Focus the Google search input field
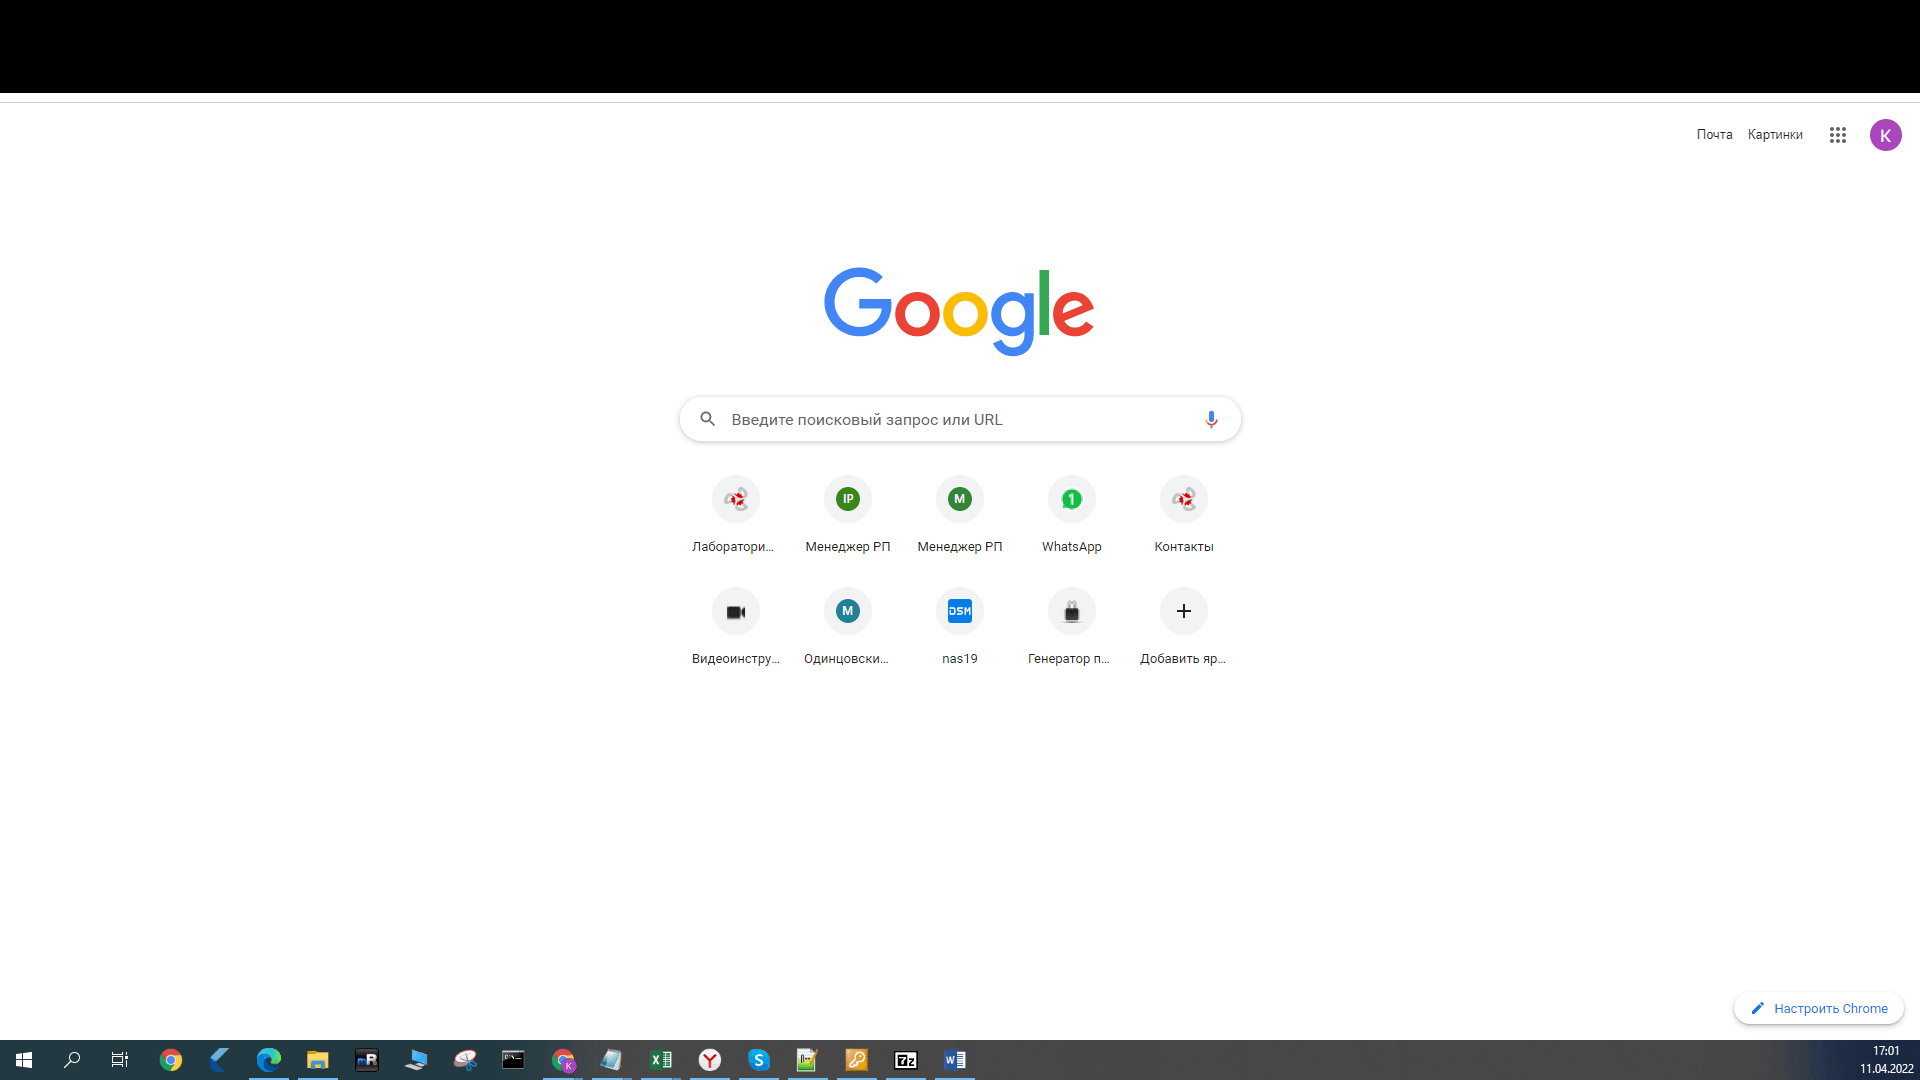Viewport: 1920px width, 1080px height. (x=960, y=419)
